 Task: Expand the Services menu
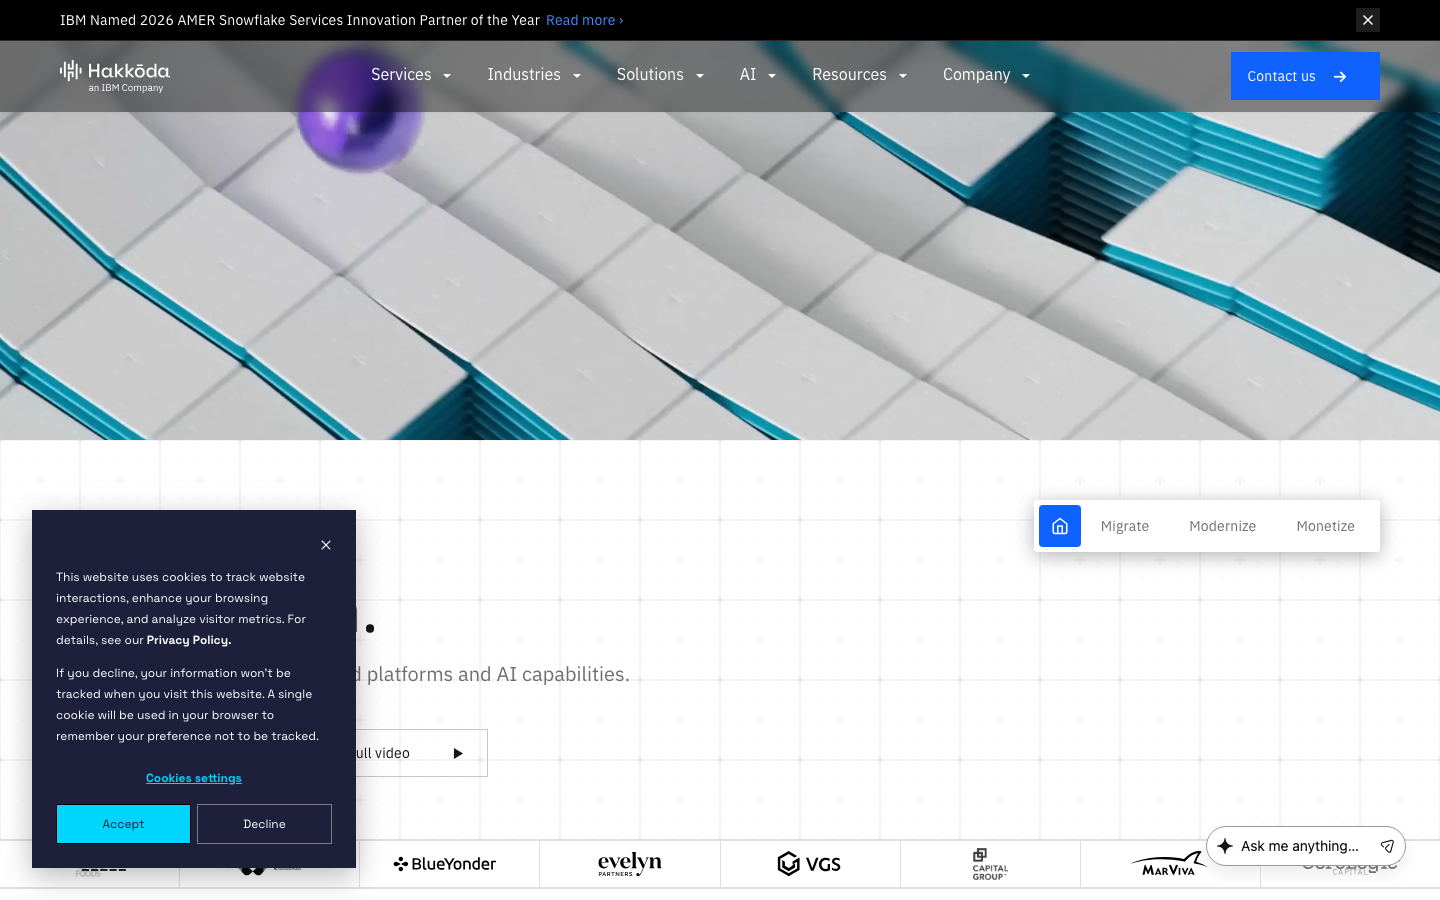coord(411,75)
